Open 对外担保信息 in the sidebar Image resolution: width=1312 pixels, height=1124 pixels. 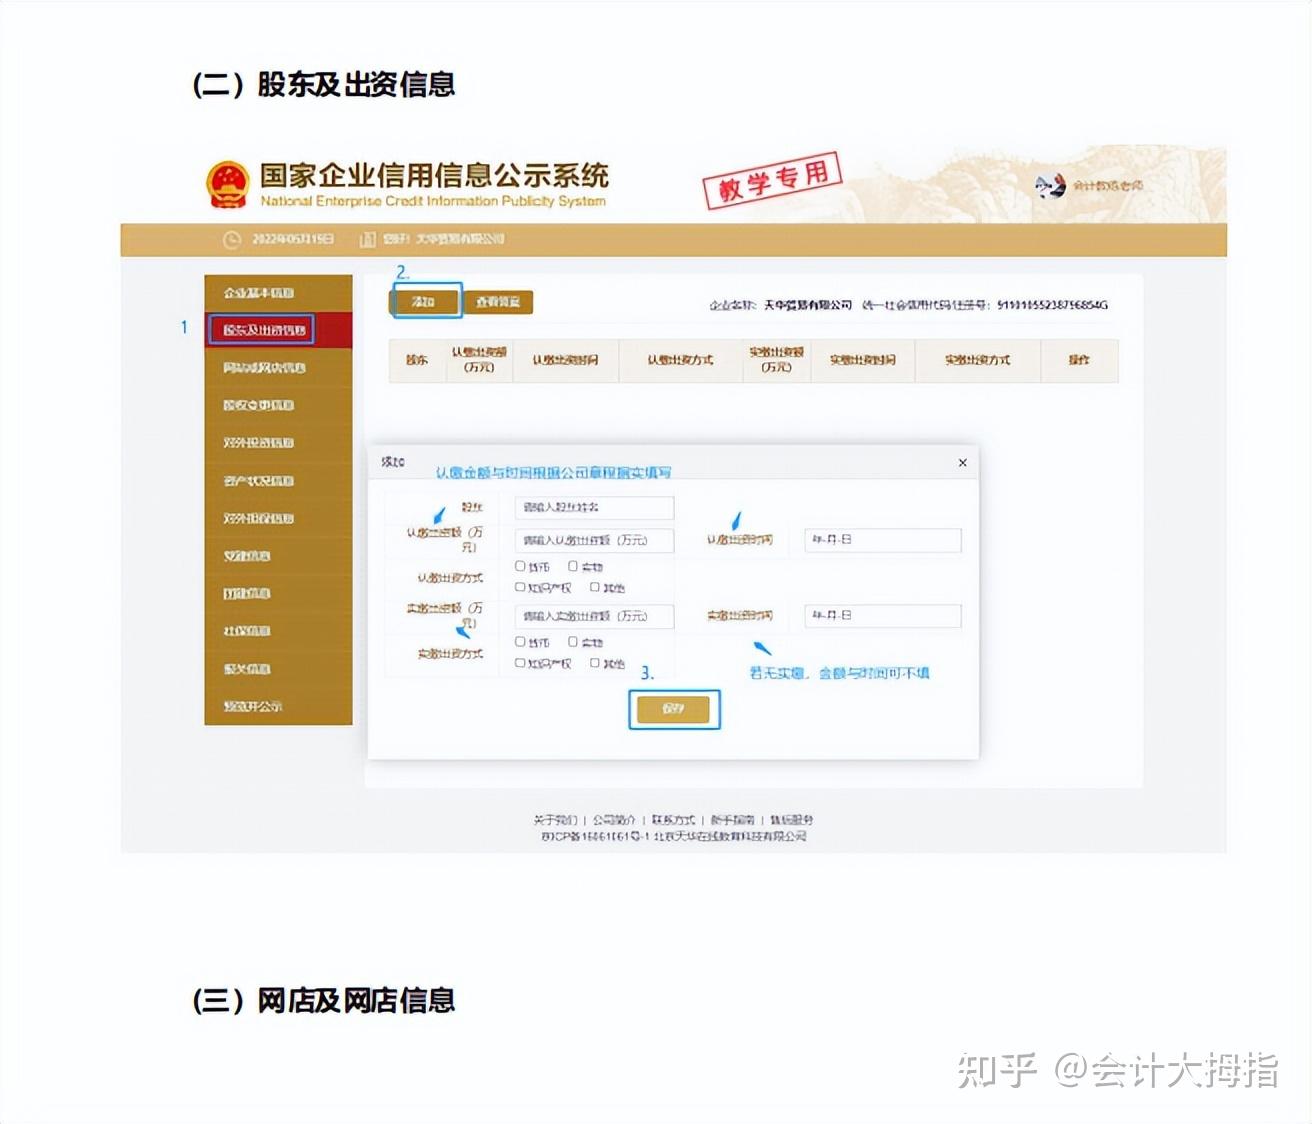[x=278, y=518]
